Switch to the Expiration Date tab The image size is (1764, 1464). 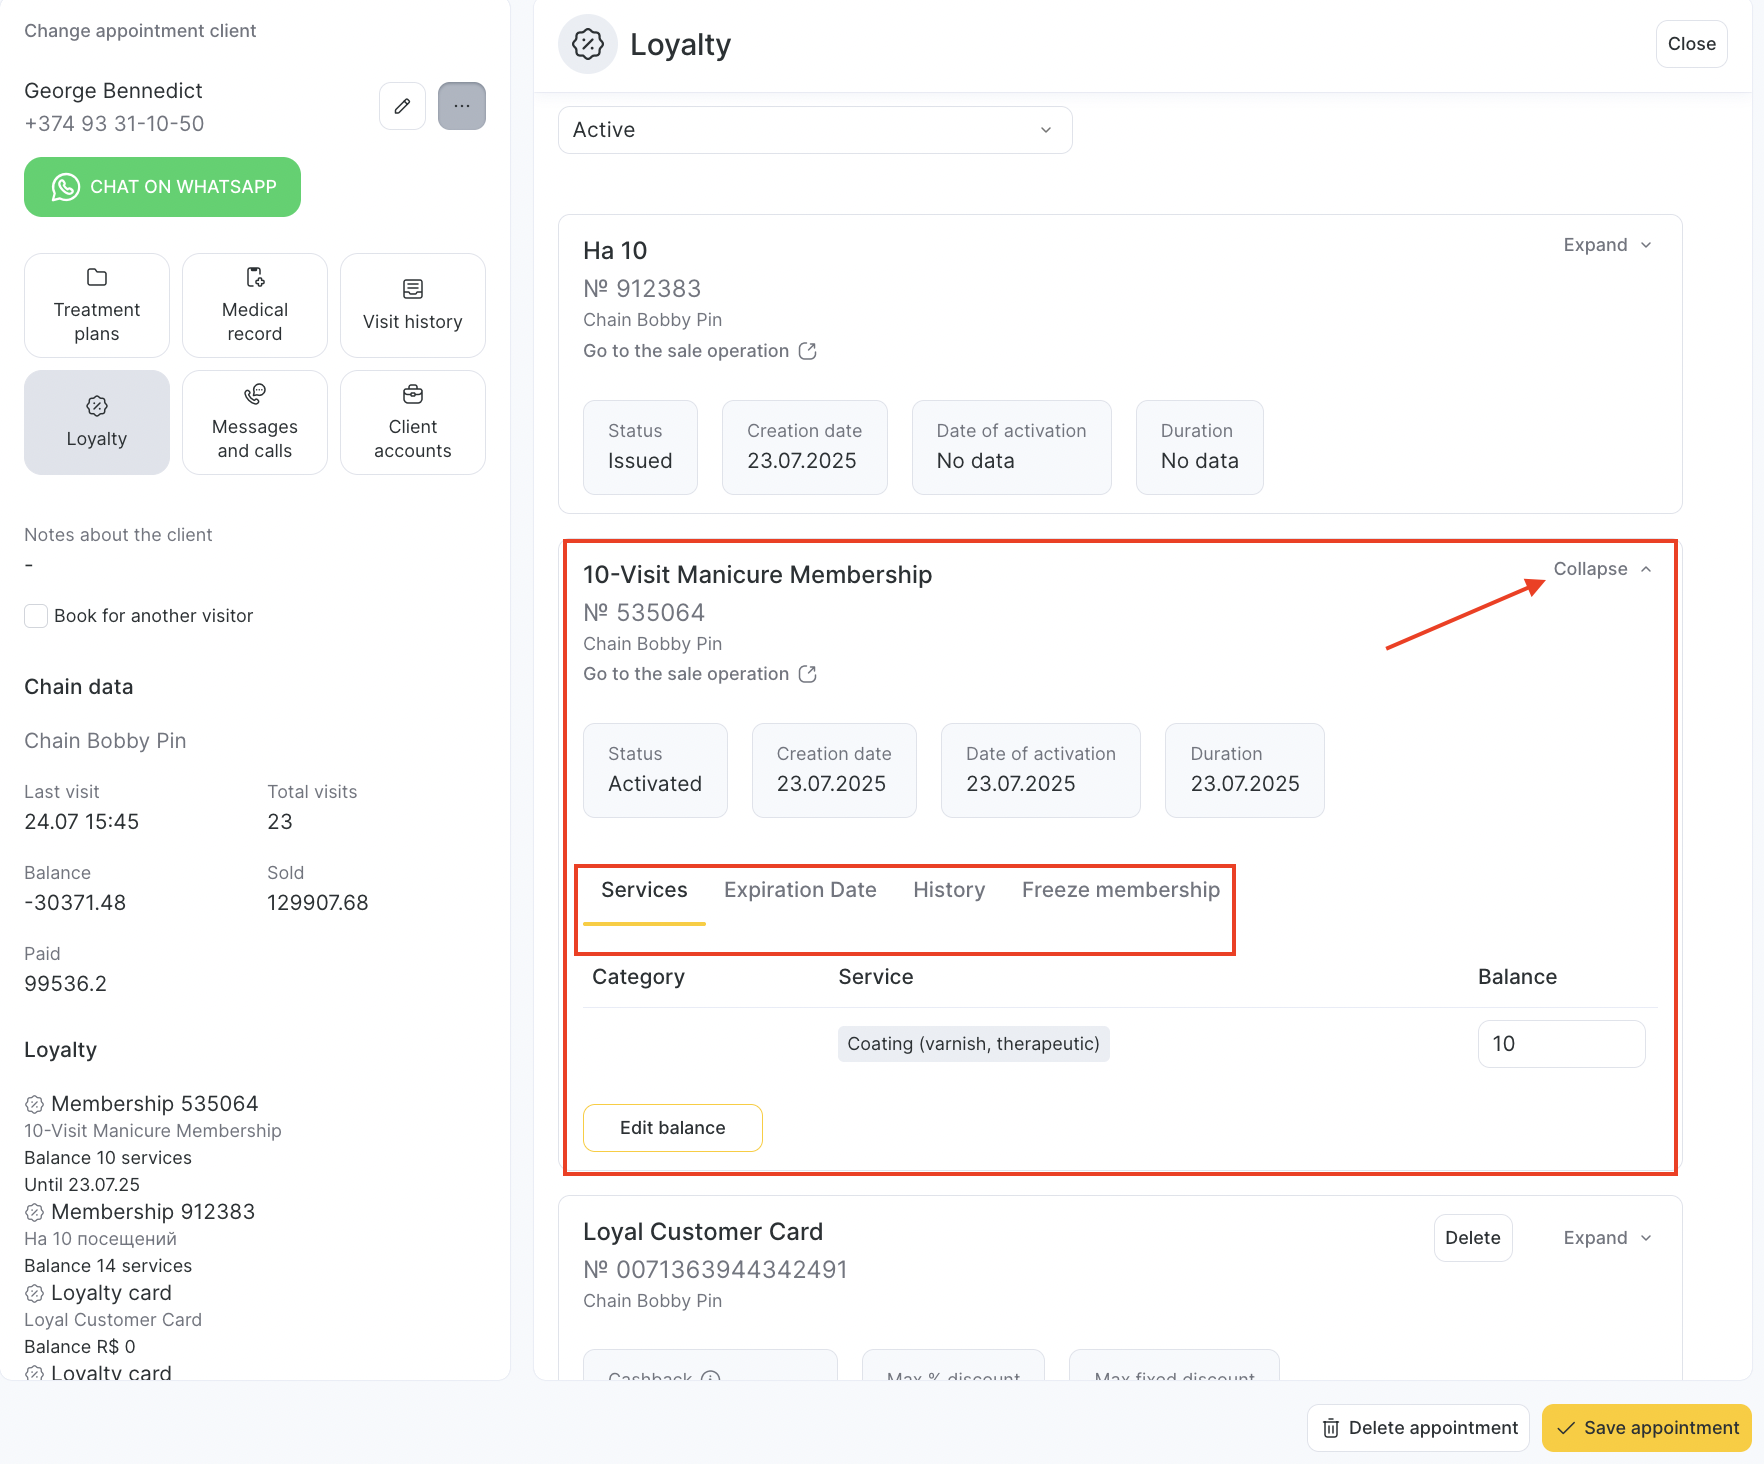coord(800,890)
